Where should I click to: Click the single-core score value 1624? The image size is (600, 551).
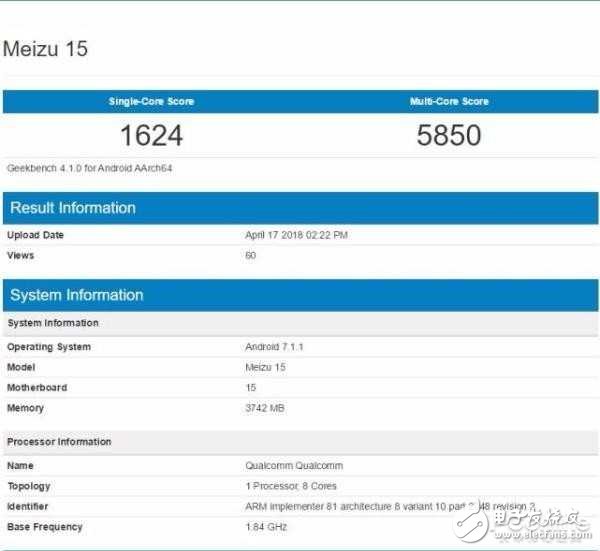pos(151,135)
